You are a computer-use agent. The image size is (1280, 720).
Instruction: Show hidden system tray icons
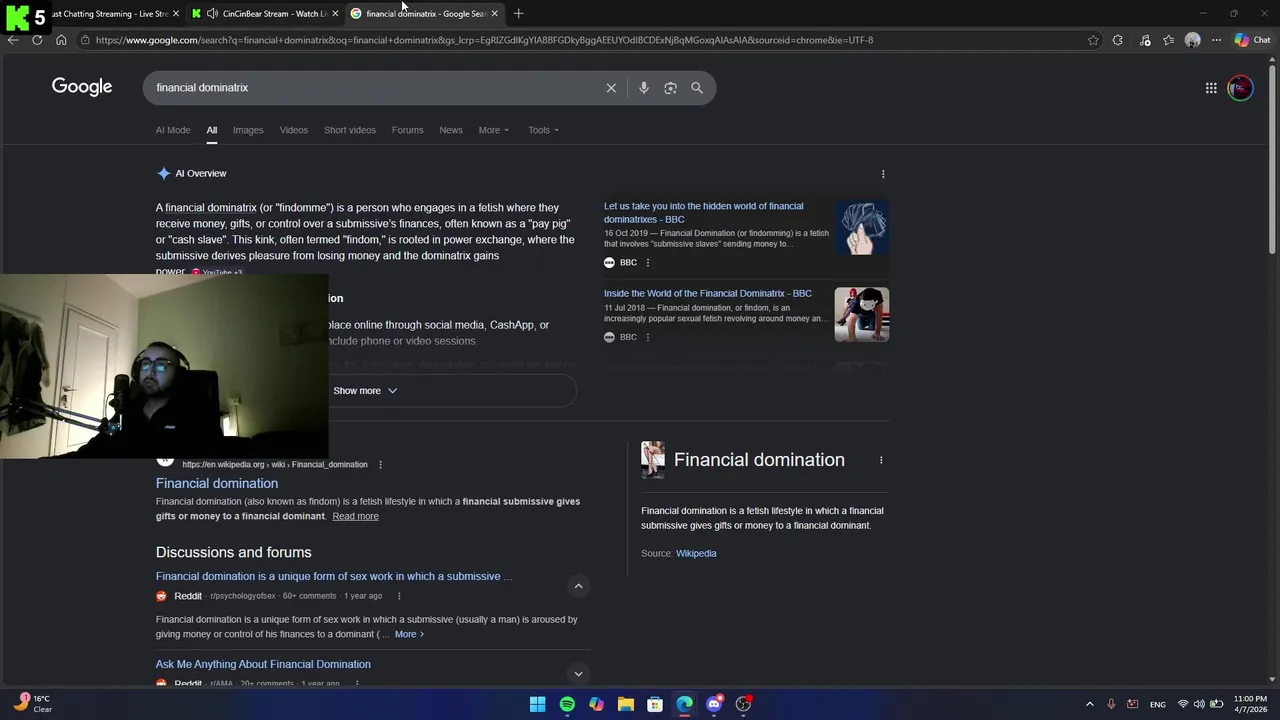click(x=1090, y=704)
